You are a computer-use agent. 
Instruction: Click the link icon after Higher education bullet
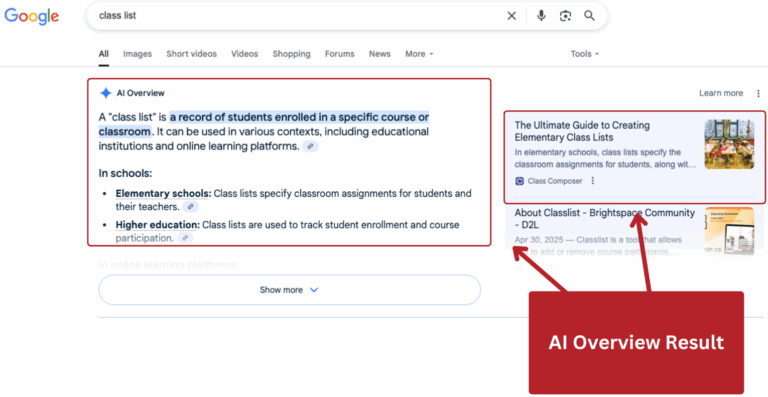(185, 238)
